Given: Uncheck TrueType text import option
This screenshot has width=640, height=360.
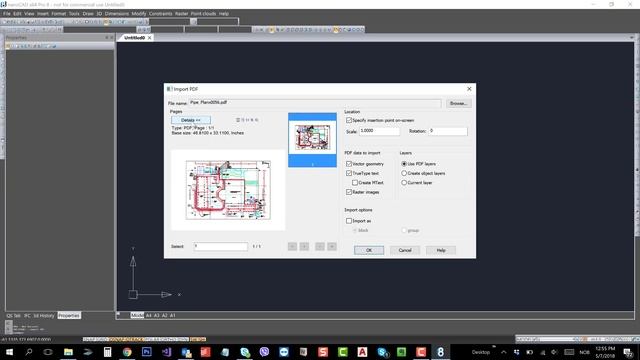Looking at the screenshot, I should 349,173.
